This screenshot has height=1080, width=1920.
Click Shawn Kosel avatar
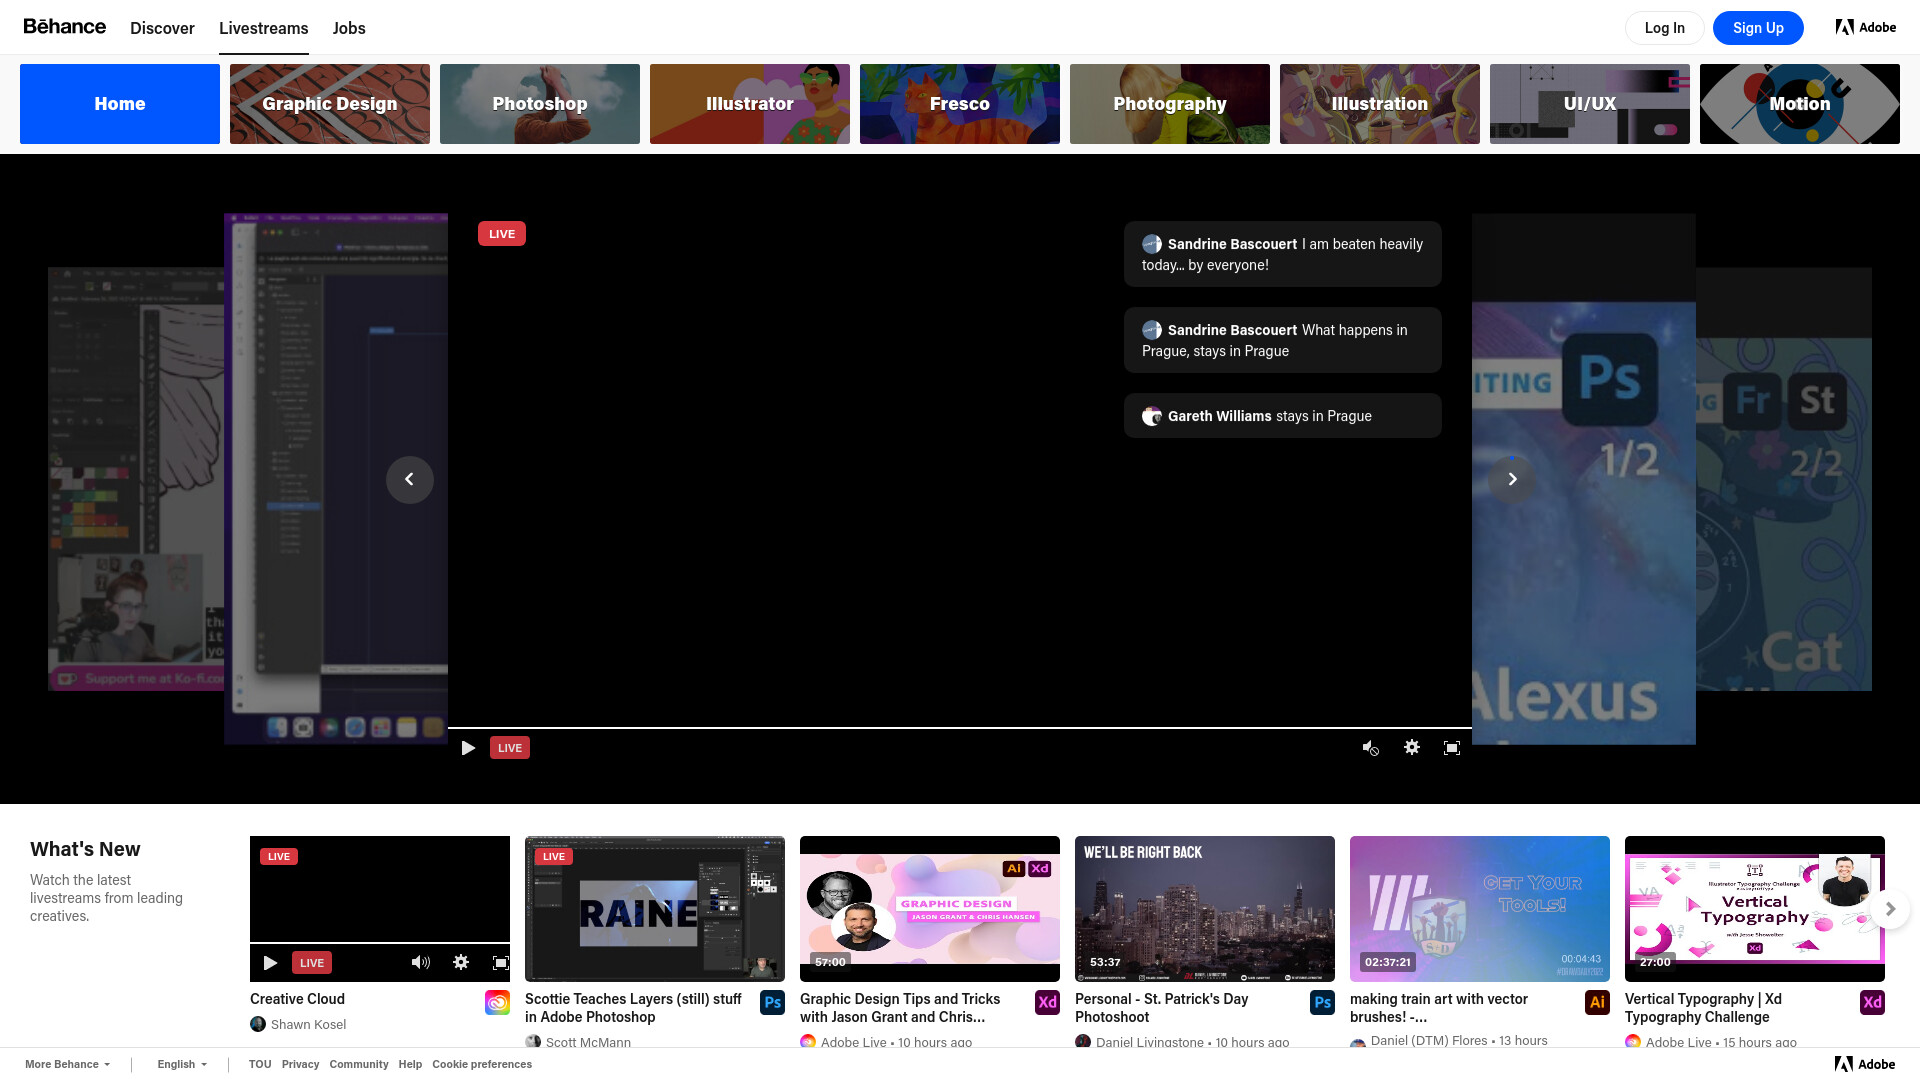click(258, 1024)
